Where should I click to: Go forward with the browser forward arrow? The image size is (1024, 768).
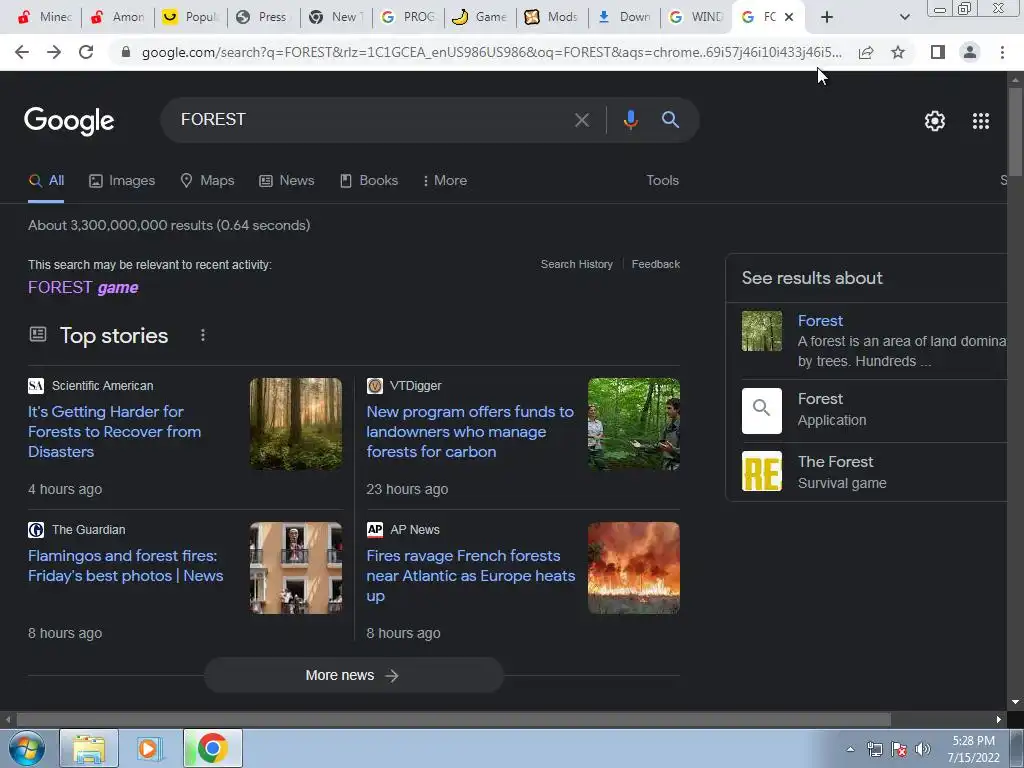(x=54, y=52)
